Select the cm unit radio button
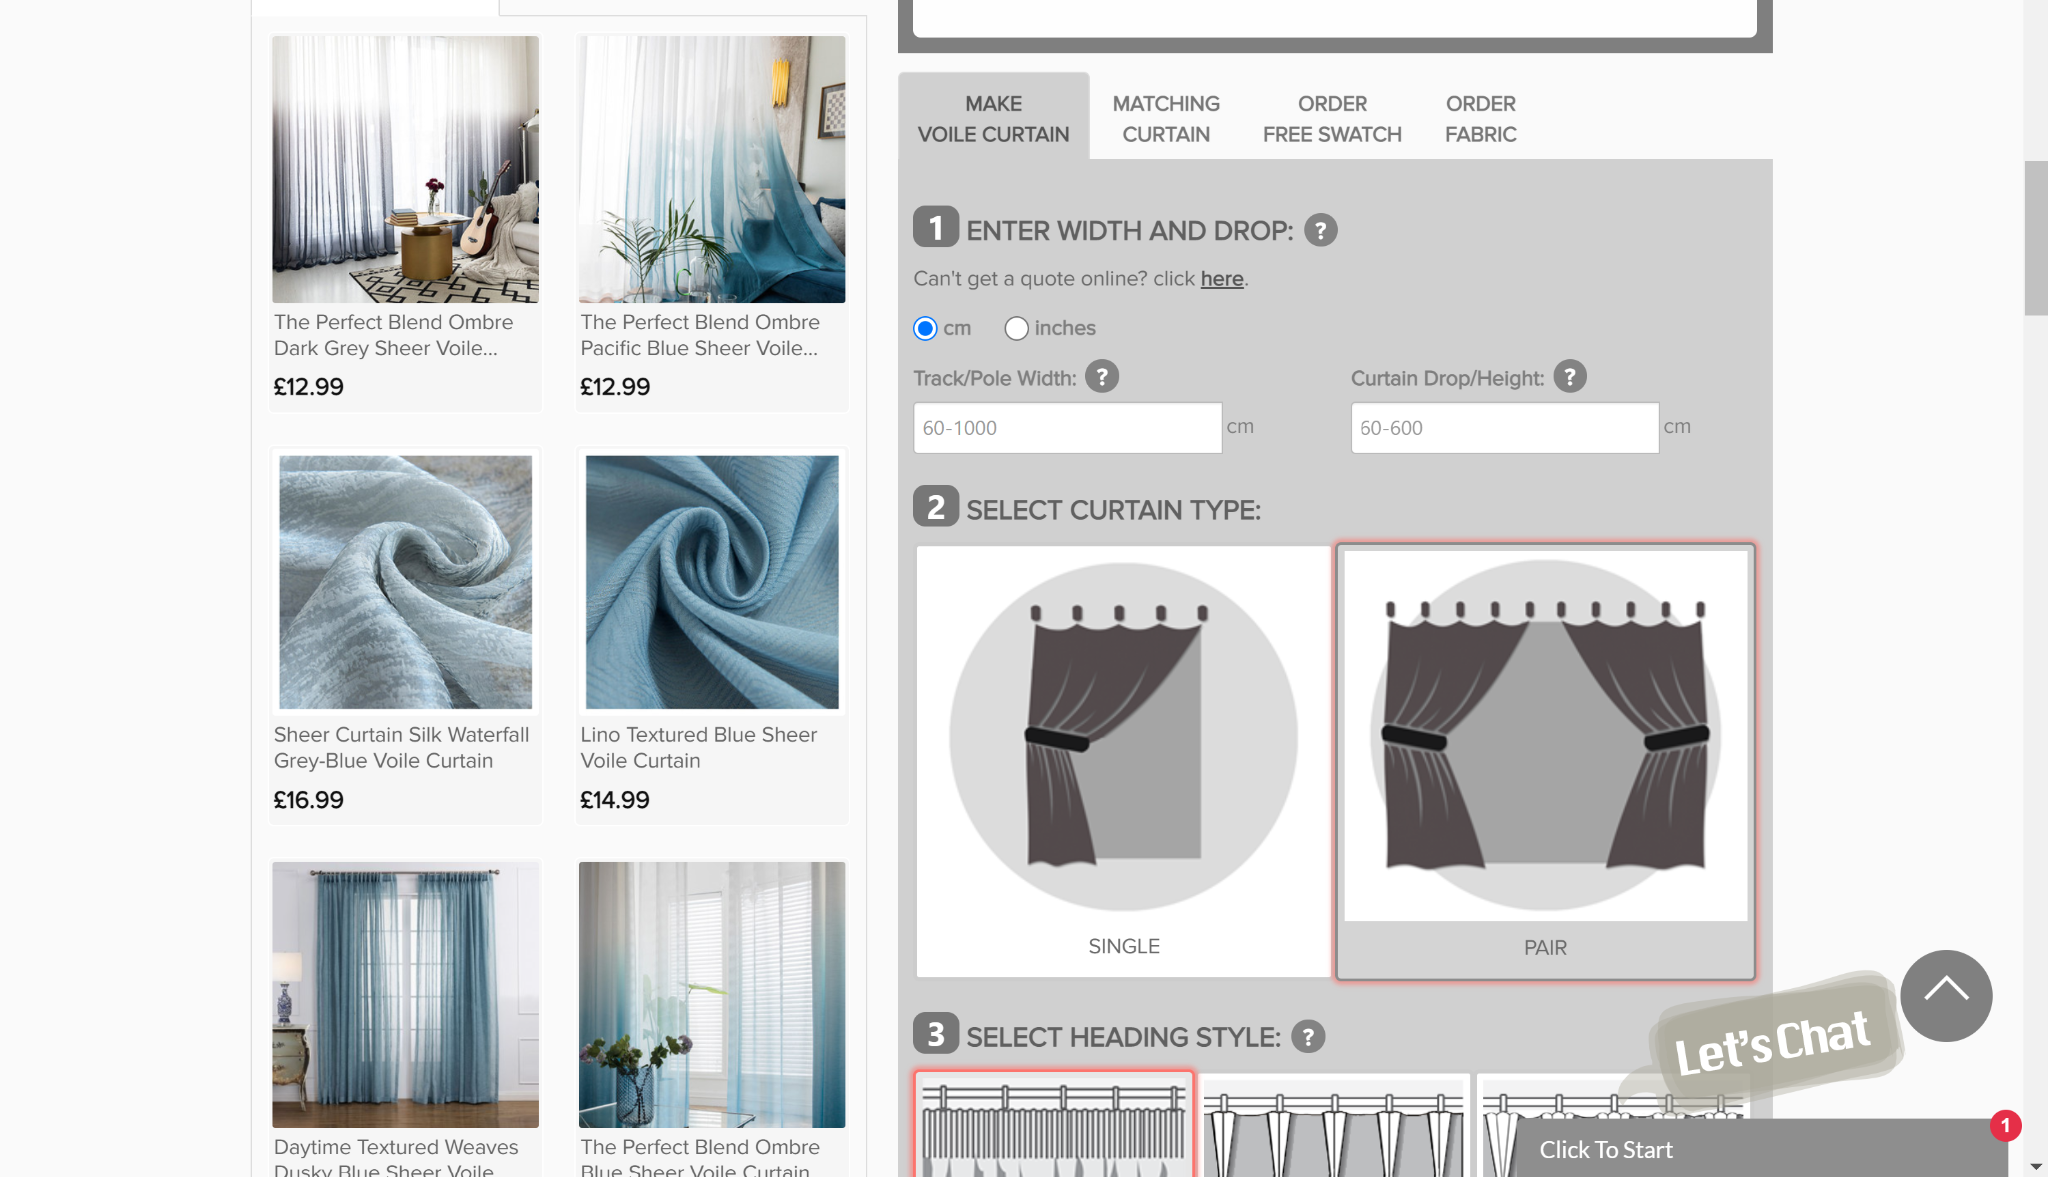The image size is (2048, 1177). (x=926, y=328)
